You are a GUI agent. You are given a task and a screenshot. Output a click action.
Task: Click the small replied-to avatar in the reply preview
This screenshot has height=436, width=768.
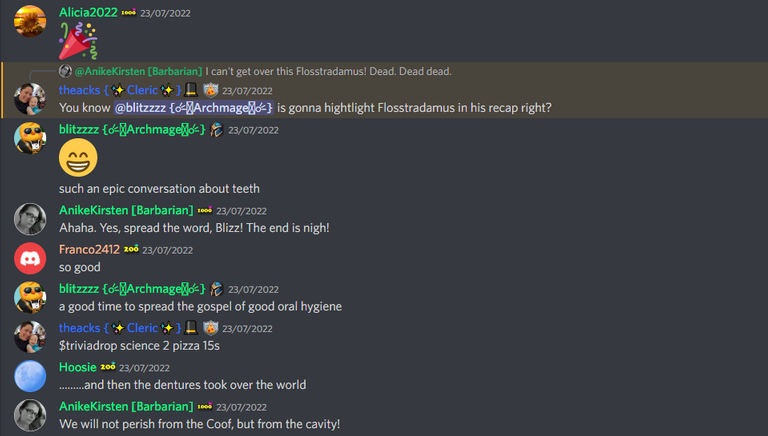pyautogui.click(x=65, y=71)
